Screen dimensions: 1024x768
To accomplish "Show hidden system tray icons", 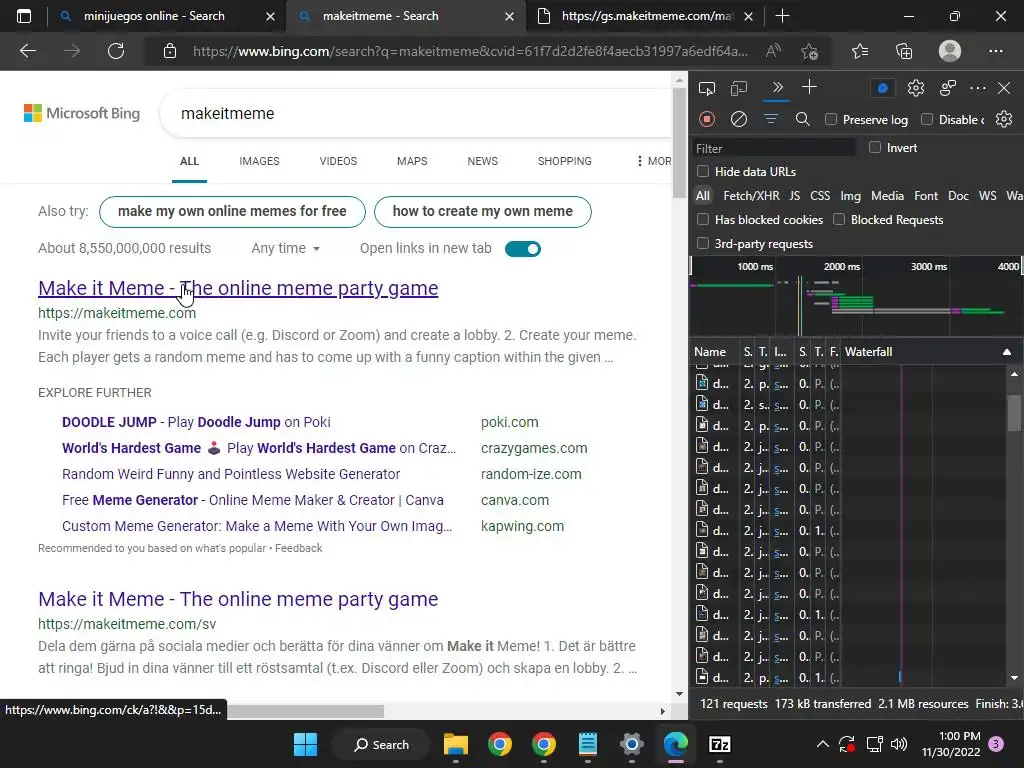I will (x=823, y=744).
